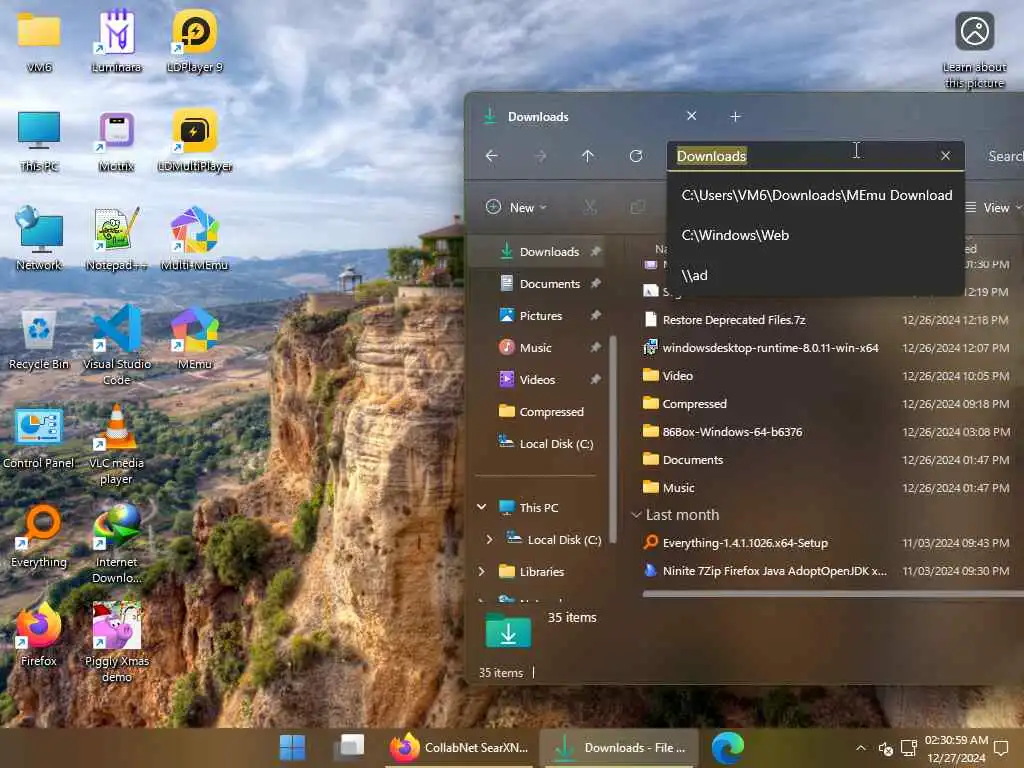
Task: Open the Recycle Bin
Action: tap(39, 340)
